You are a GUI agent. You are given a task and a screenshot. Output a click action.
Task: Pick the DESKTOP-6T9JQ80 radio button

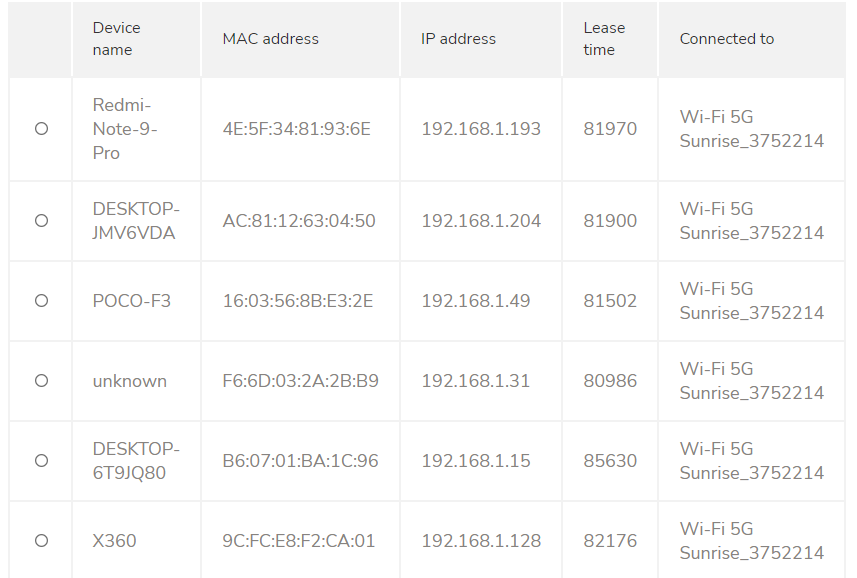click(41, 461)
